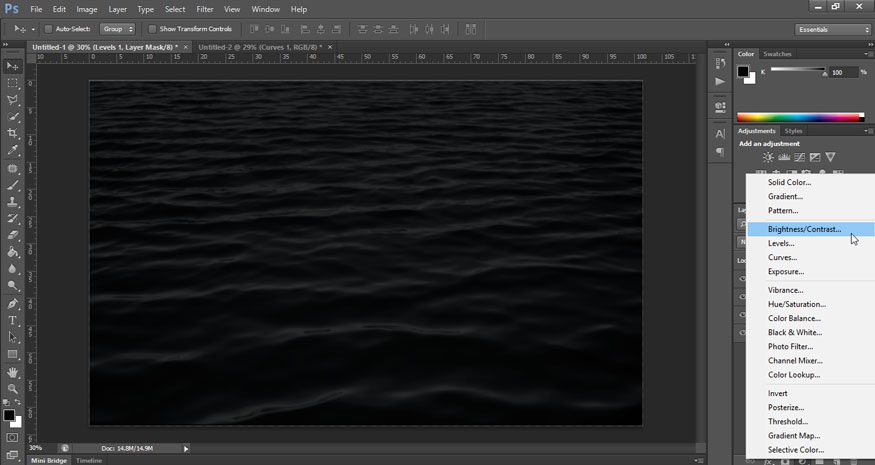Toggle Quick Mask mode button
The height and width of the screenshot is (465, 875).
13,438
